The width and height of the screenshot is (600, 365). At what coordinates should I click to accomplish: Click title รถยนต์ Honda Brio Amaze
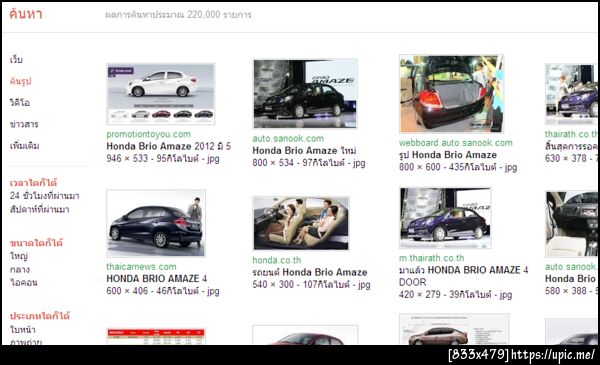coord(310,272)
